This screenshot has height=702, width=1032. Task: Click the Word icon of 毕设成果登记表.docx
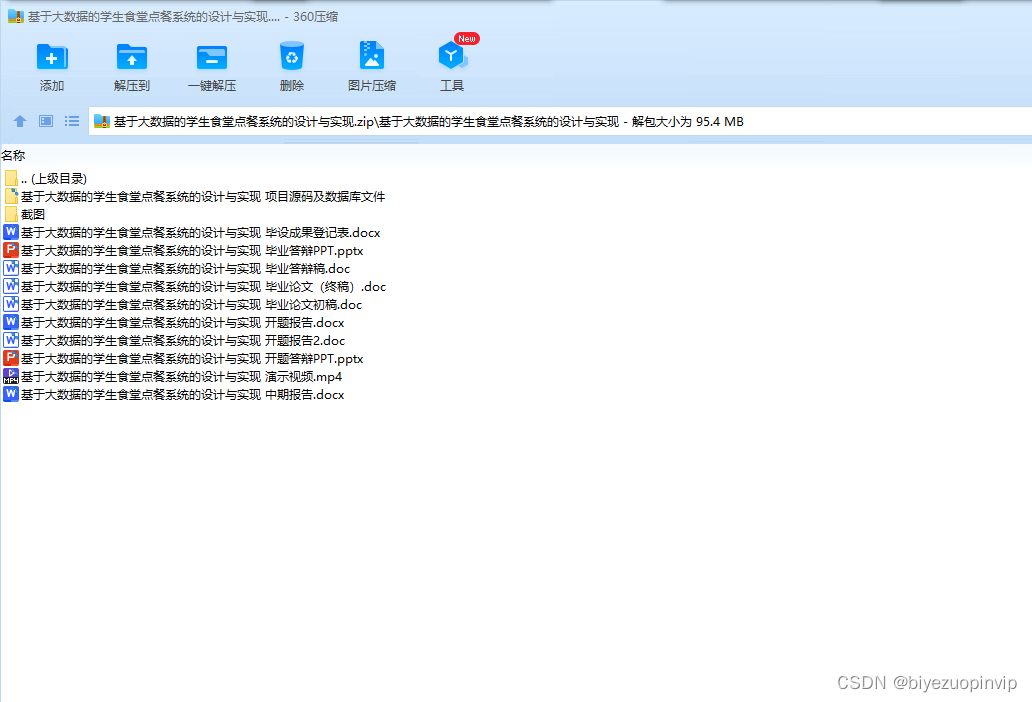coord(11,232)
